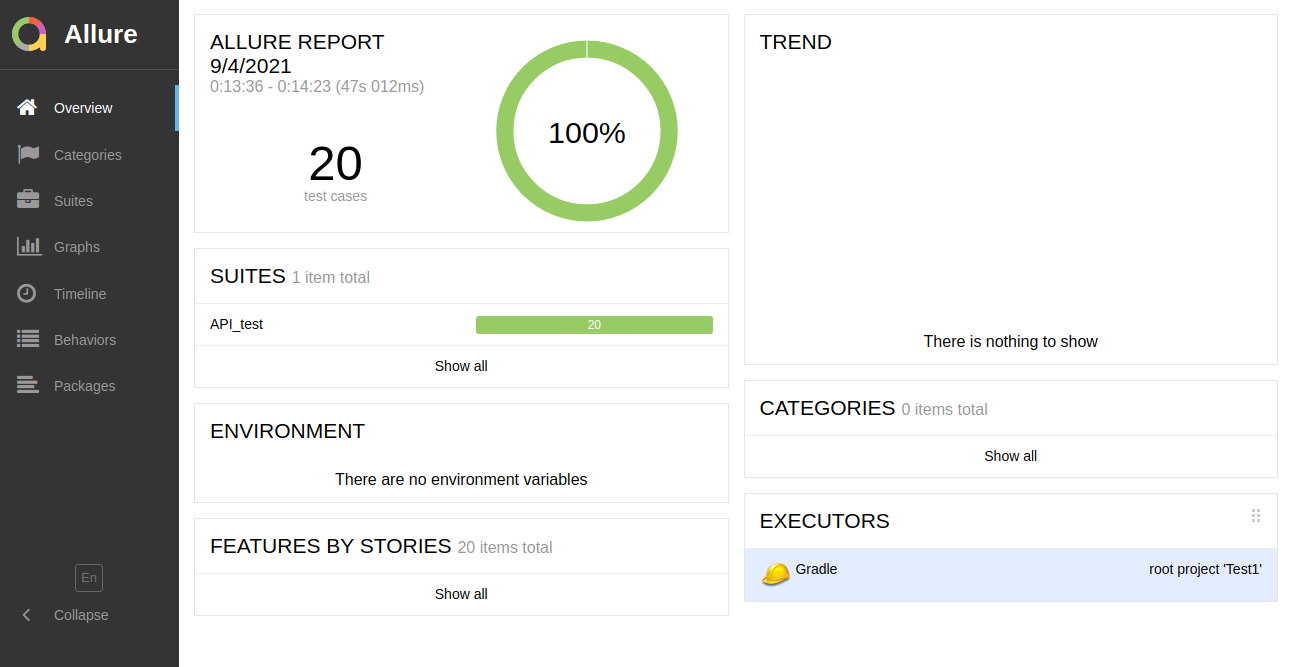
Task: Switch to the Suites tab label
Action: pyautogui.click(x=73, y=201)
